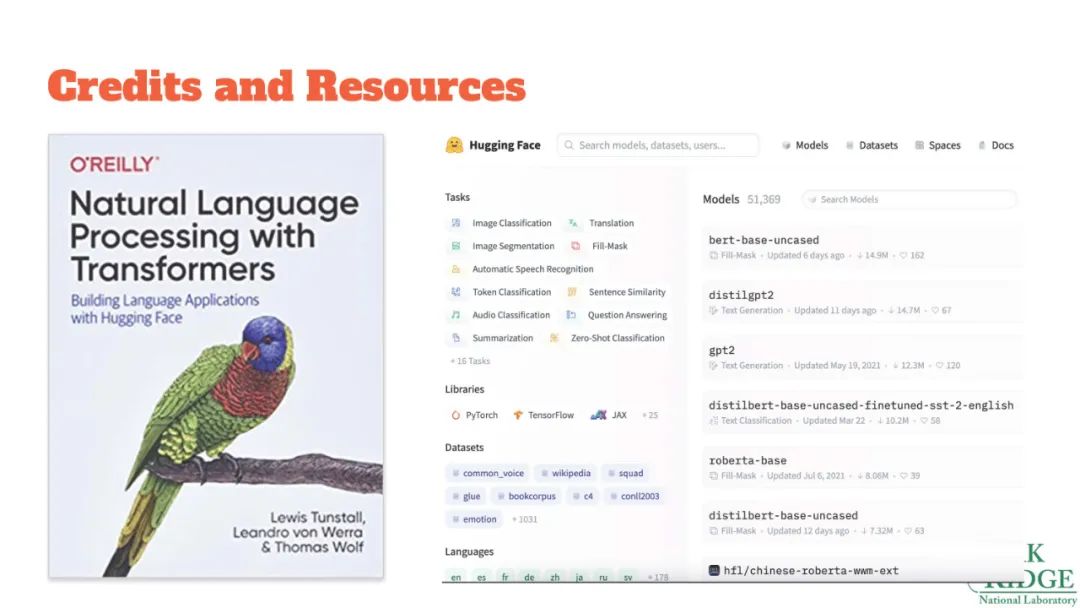Expand the +25 libraries list

pyautogui.click(x=650, y=415)
